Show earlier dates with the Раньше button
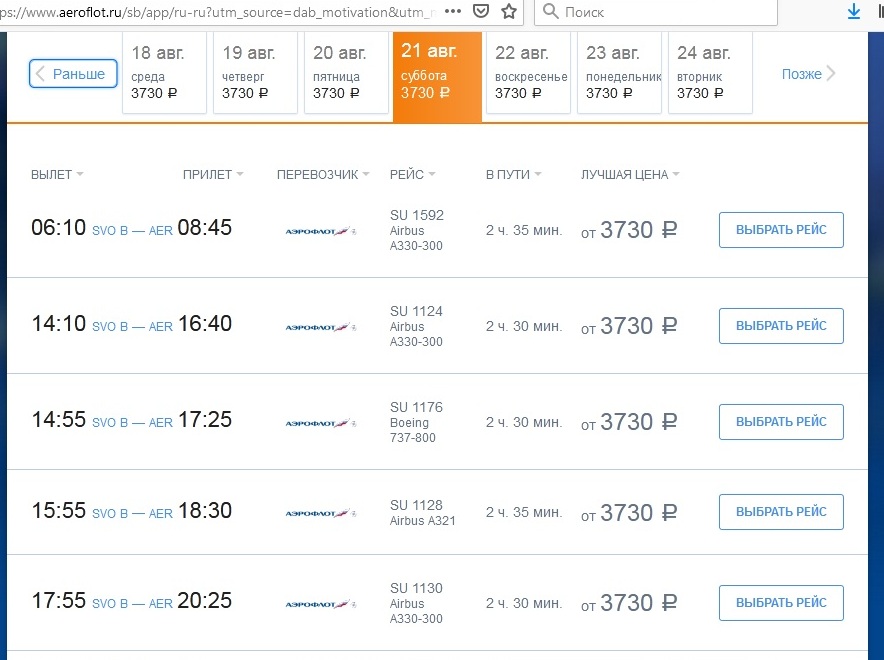This screenshot has height=660, width=884. click(x=74, y=74)
